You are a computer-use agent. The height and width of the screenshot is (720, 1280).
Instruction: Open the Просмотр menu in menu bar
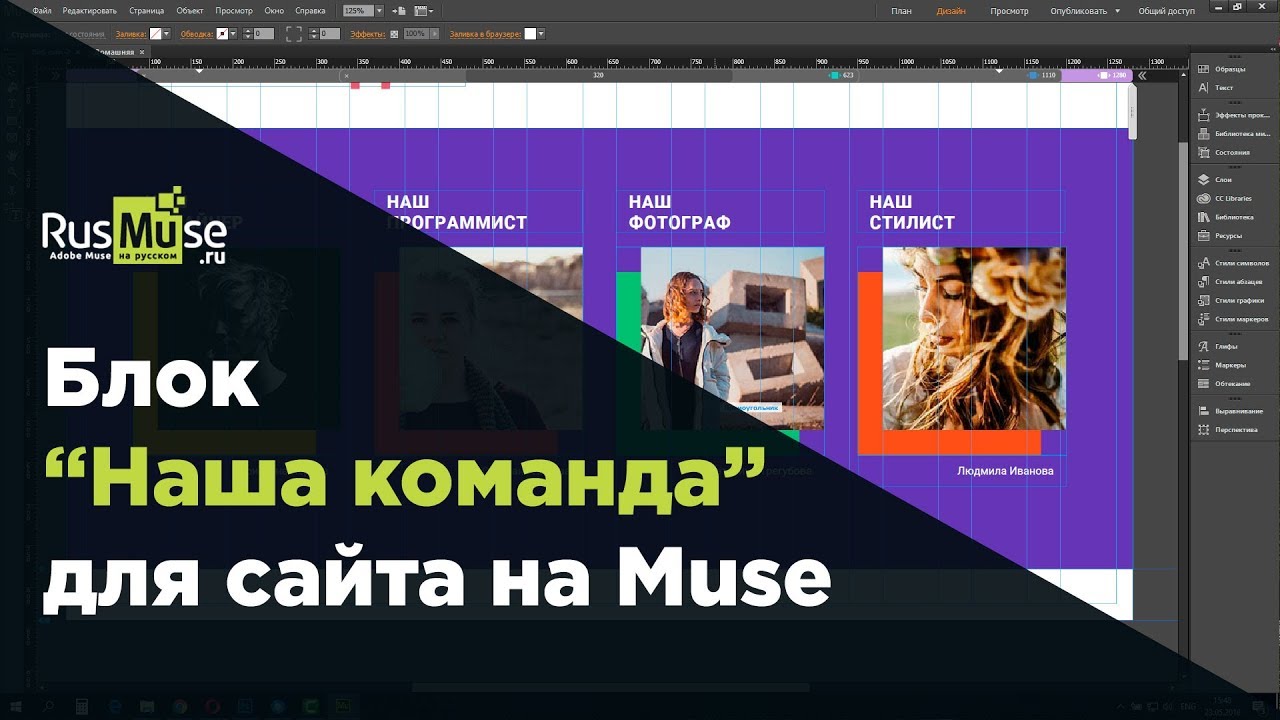234,11
